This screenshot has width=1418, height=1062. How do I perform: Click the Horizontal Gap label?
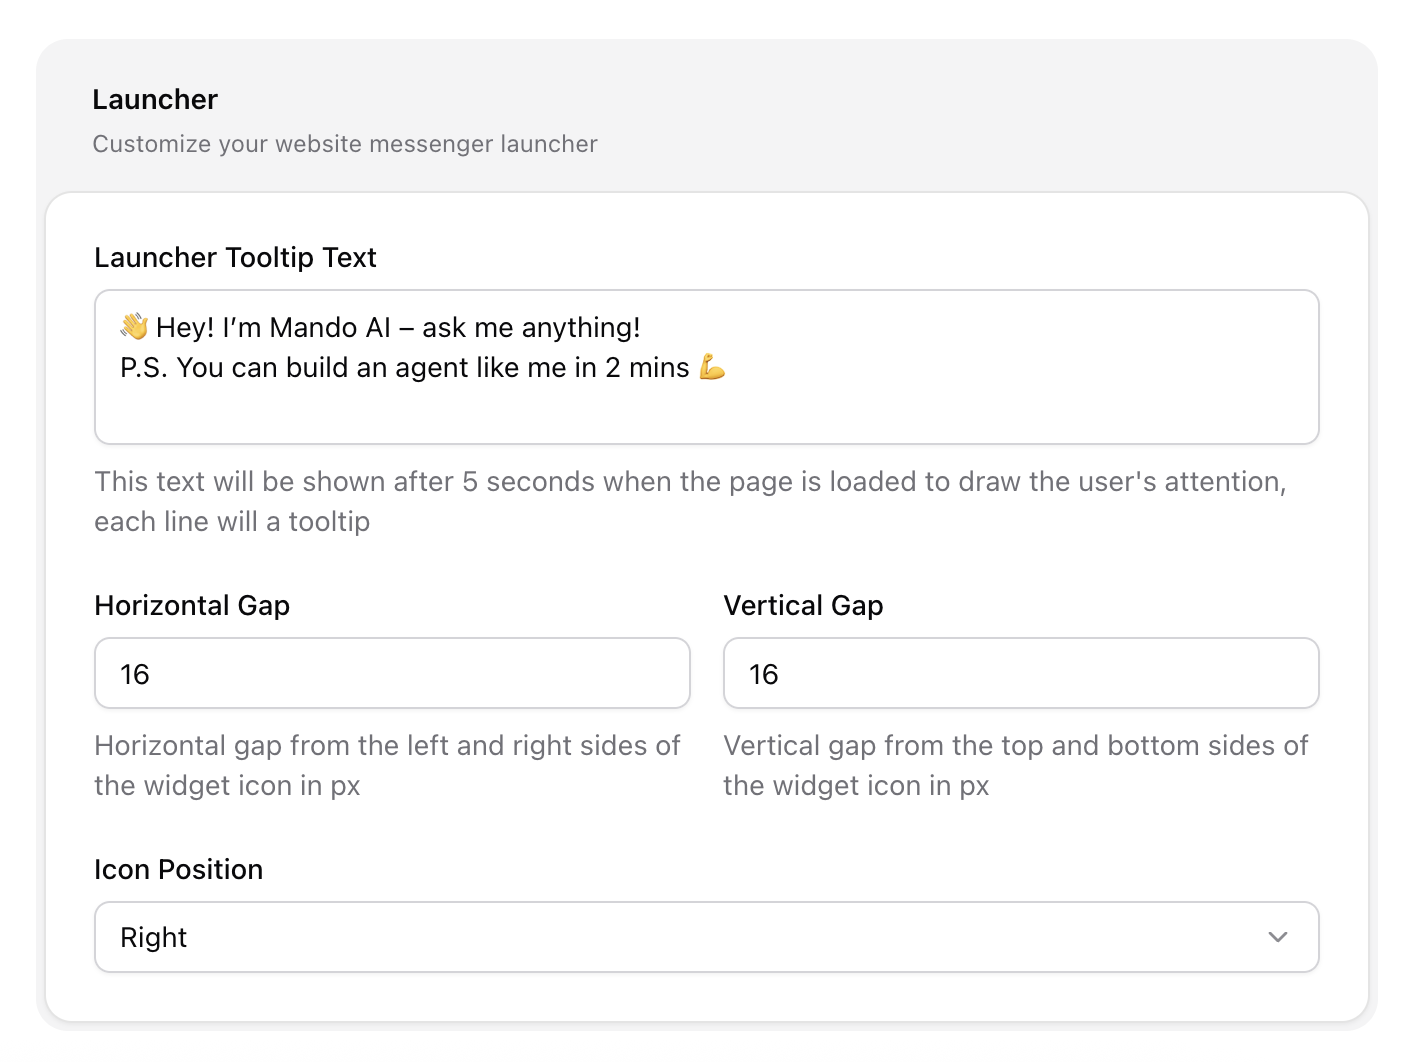192,606
